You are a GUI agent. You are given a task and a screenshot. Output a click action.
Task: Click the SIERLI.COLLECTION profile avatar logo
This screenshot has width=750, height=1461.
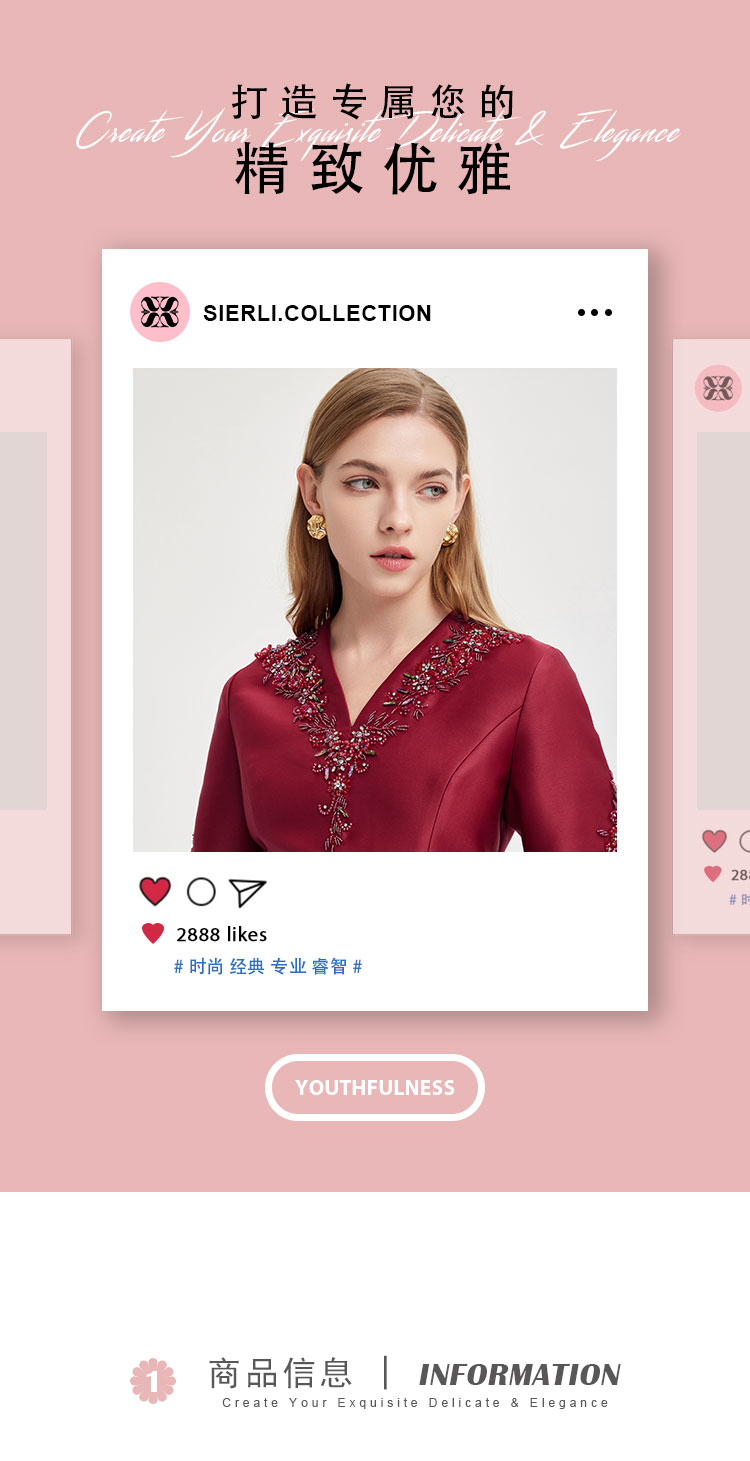160,312
